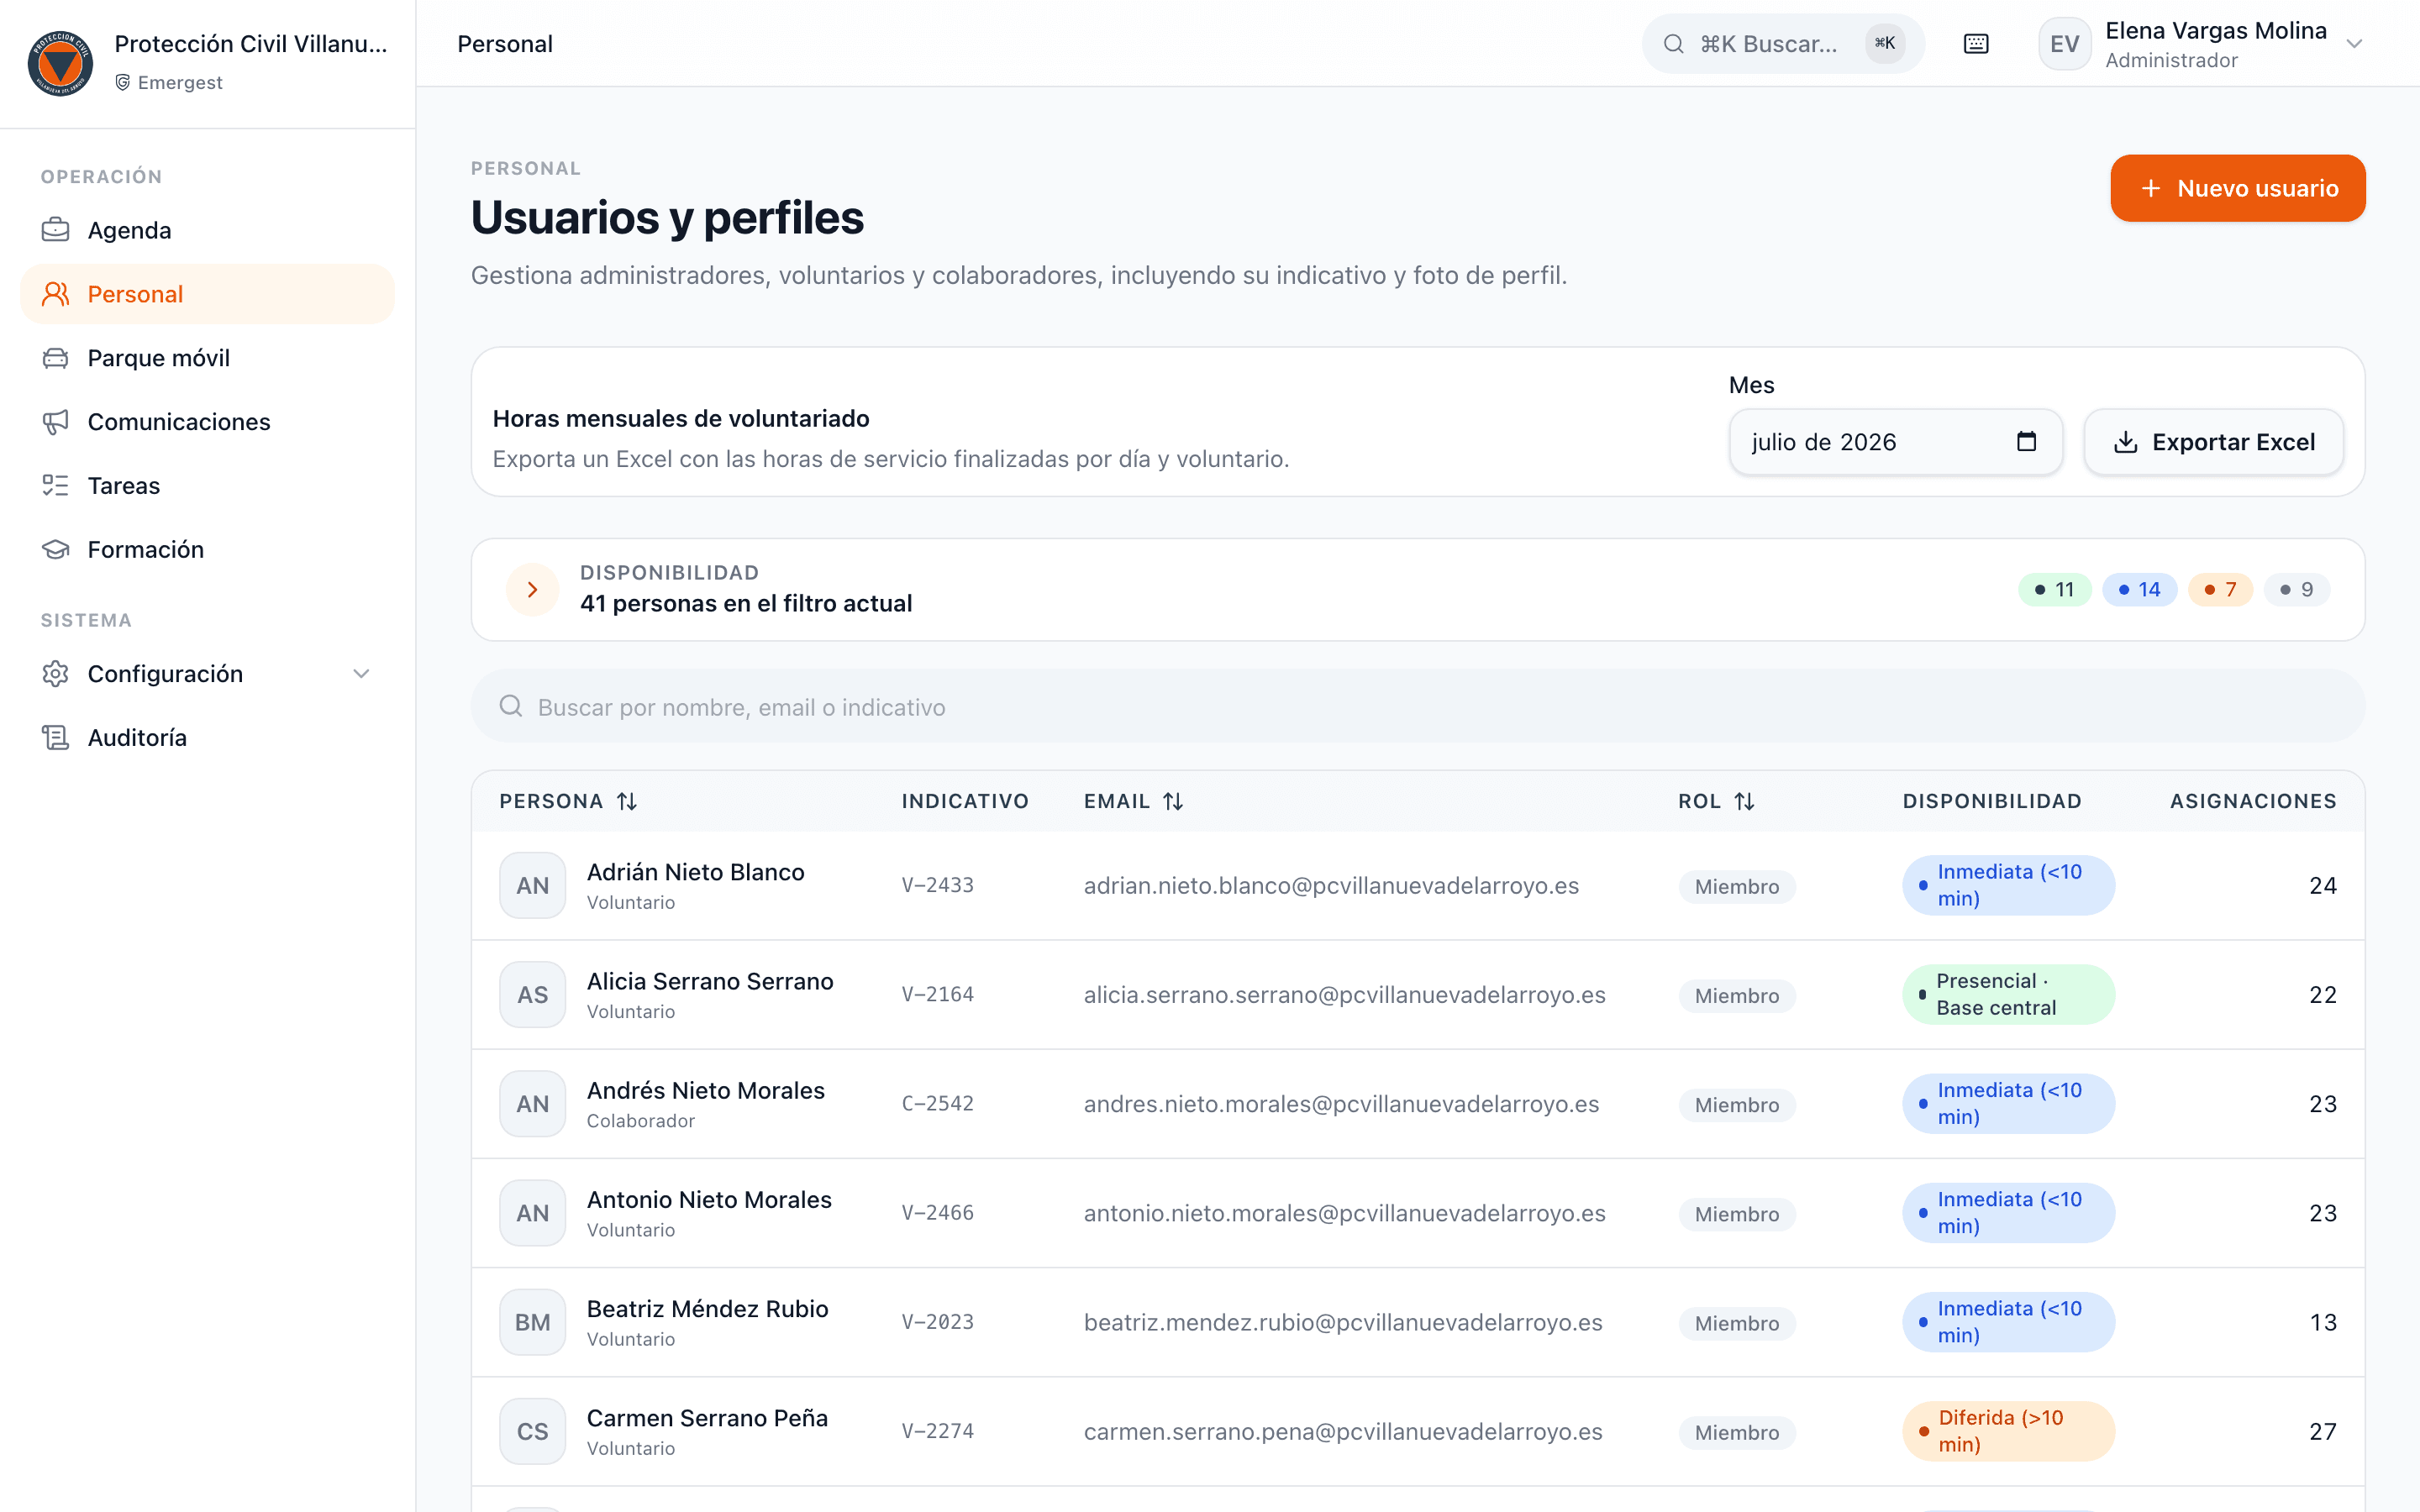The width and height of the screenshot is (2420, 1512).
Task: Click the Emergest shield icon
Action: [123, 82]
